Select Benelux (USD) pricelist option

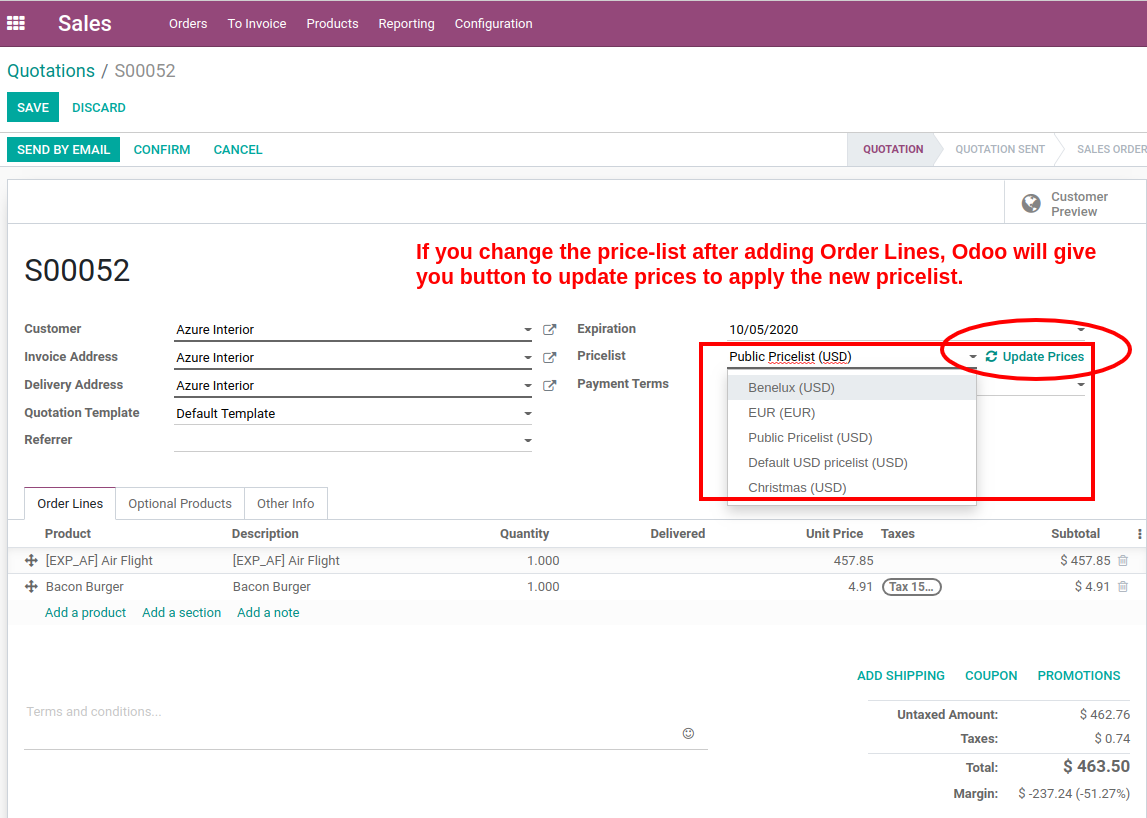point(851,388)
